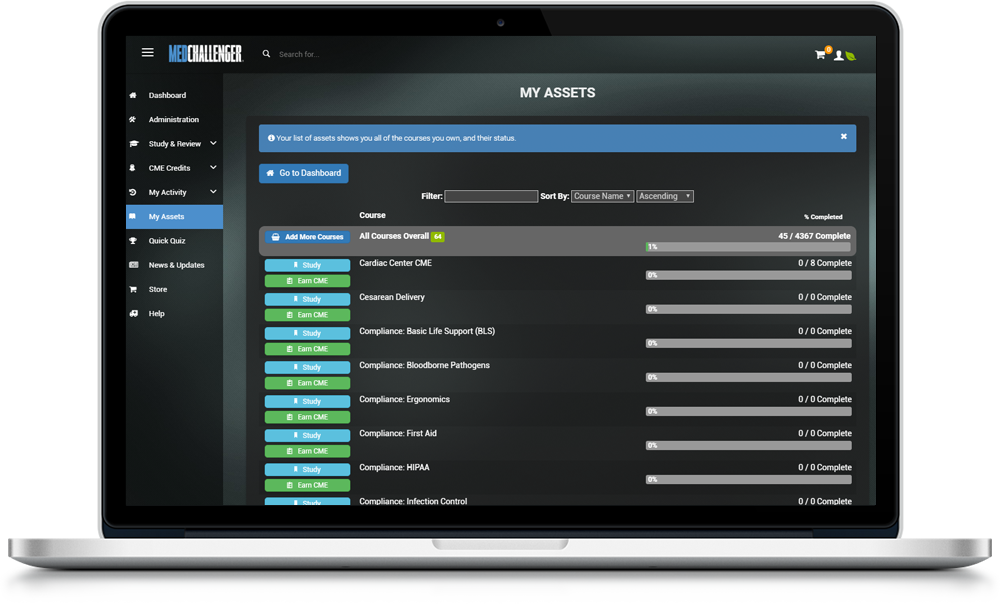
Task: Click the green leaf icon
Action: pyautogui.click(x=850, y=56)
